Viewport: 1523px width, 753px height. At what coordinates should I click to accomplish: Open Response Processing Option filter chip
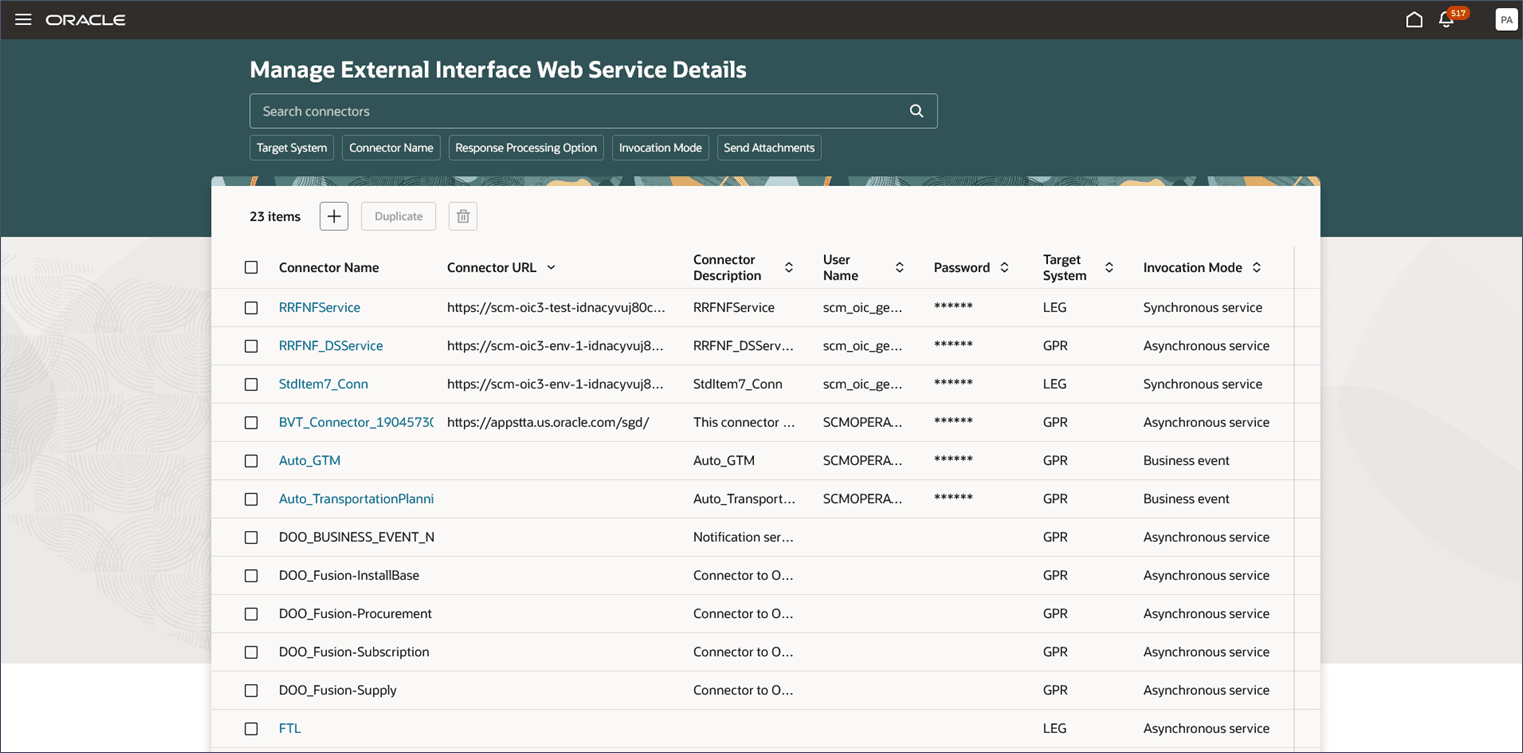[x=526, y=148]
